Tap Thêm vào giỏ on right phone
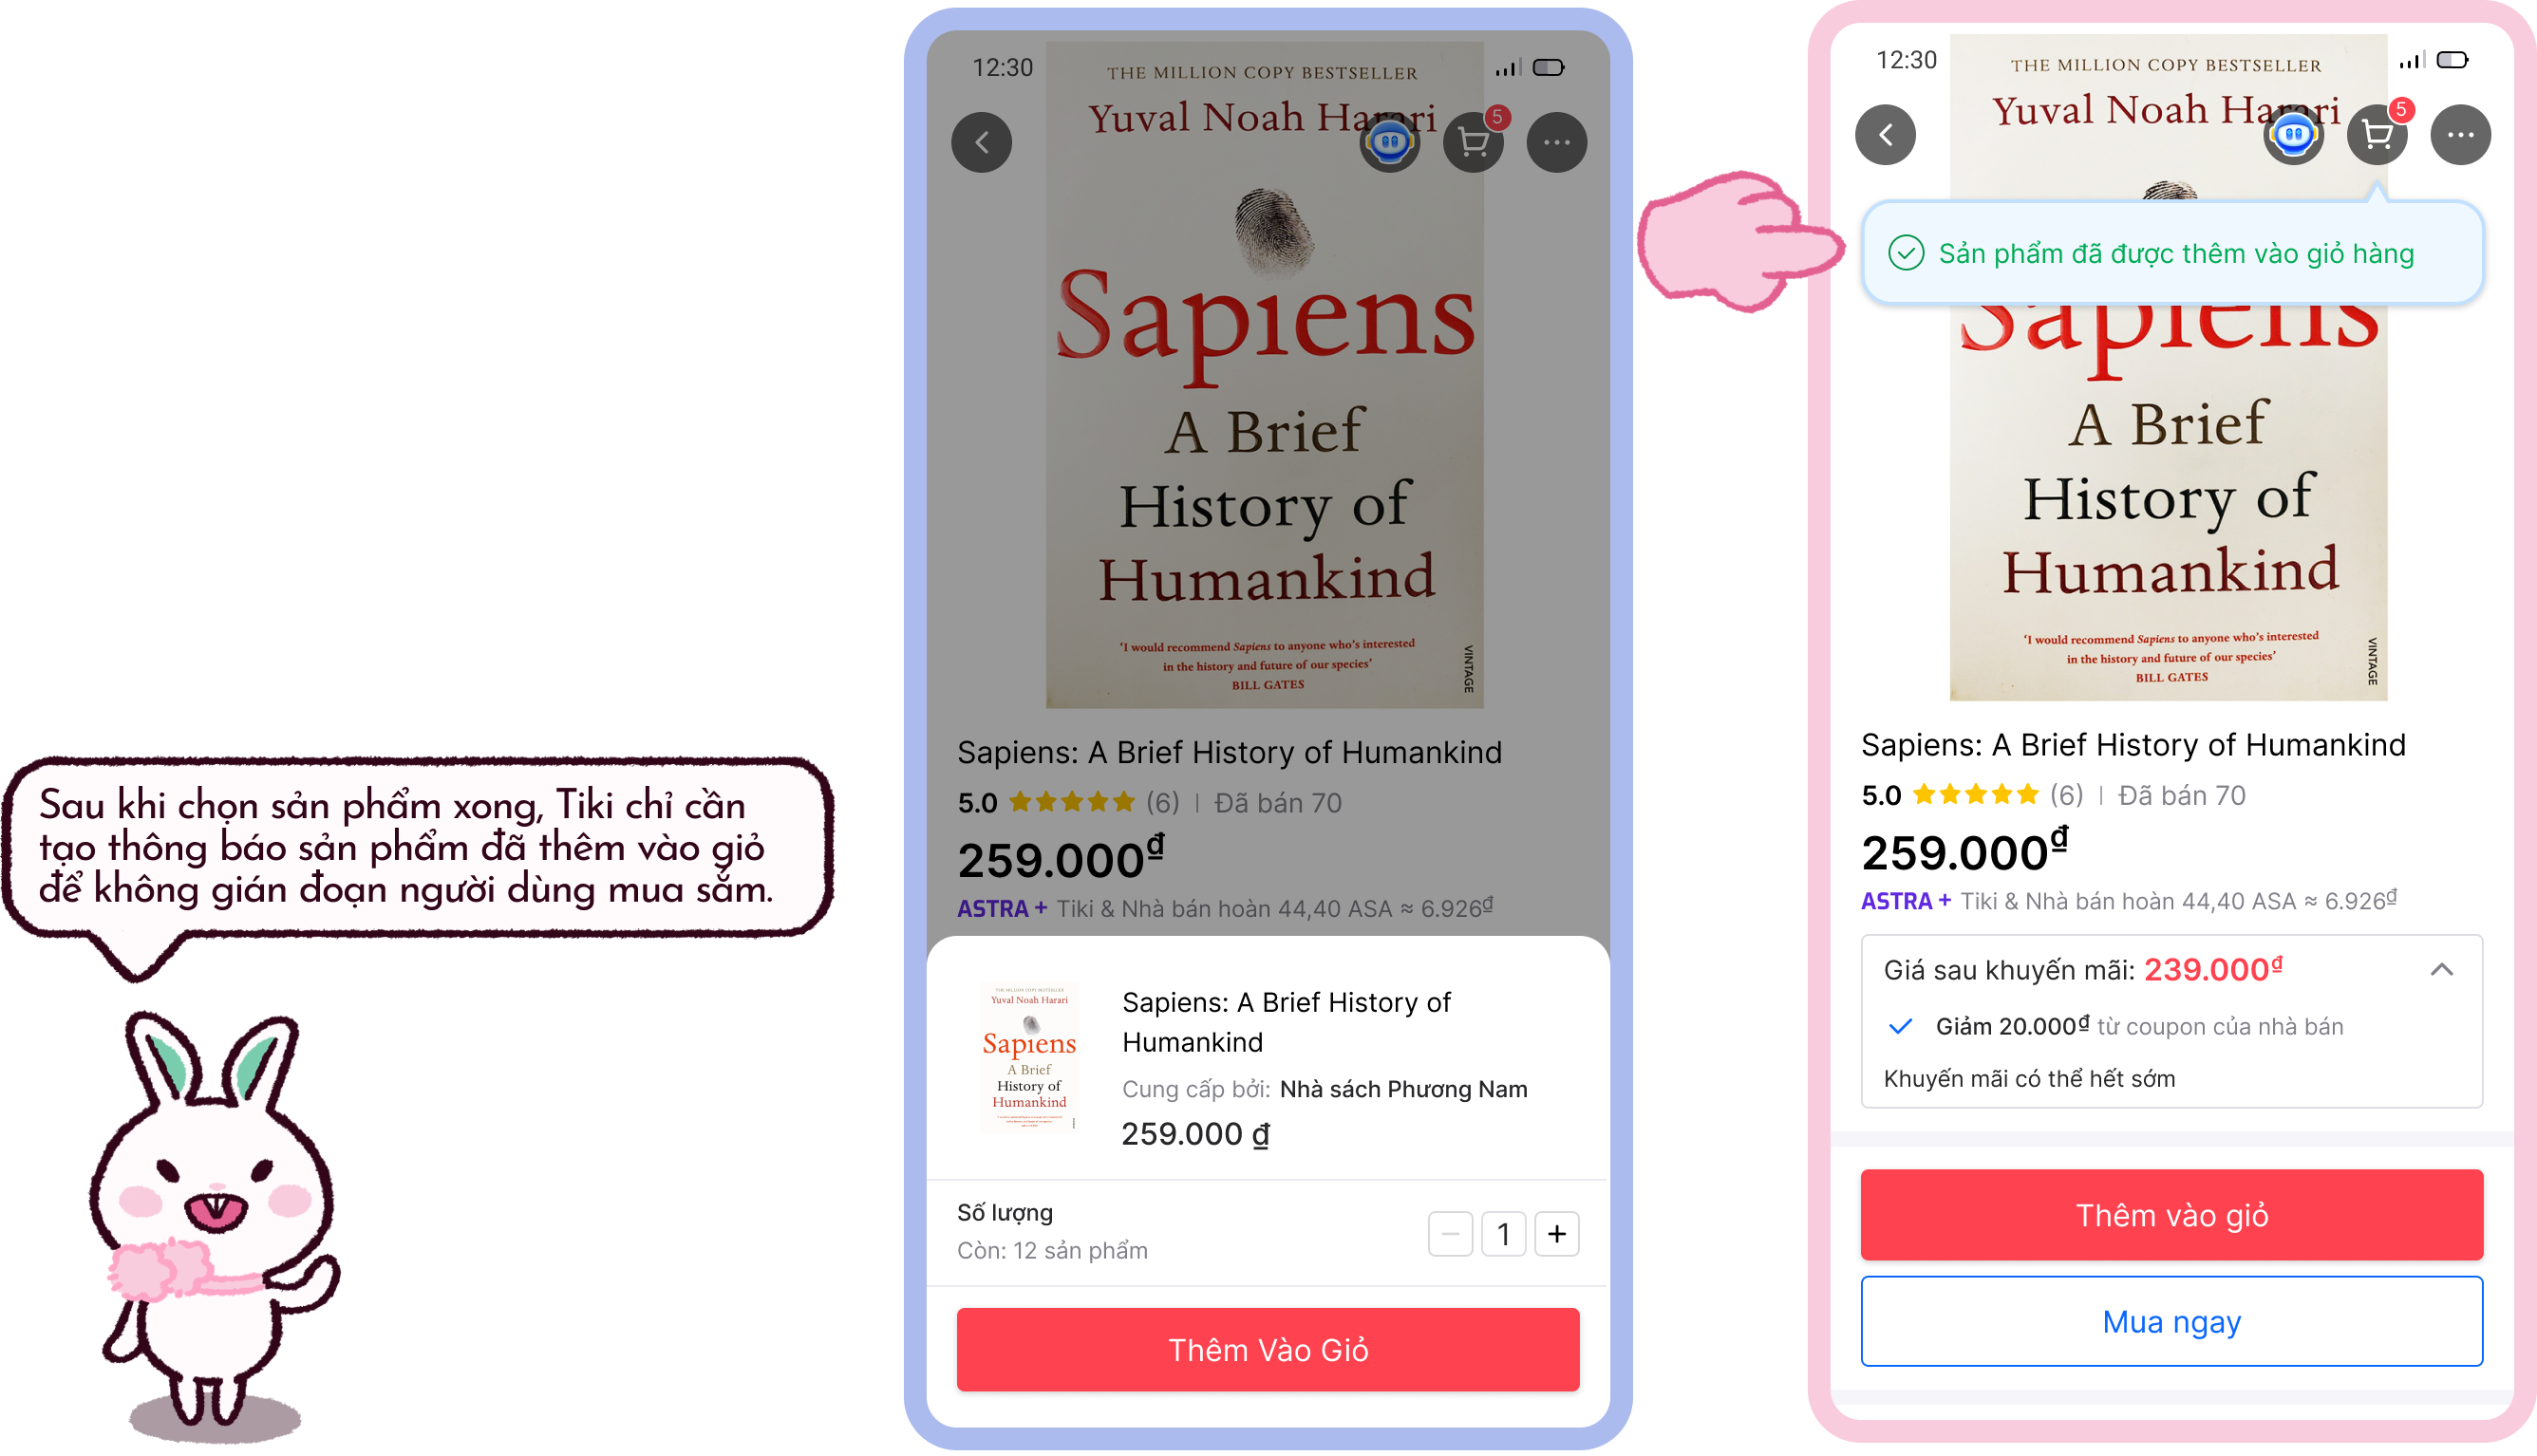 (x=2171, y=1214)
